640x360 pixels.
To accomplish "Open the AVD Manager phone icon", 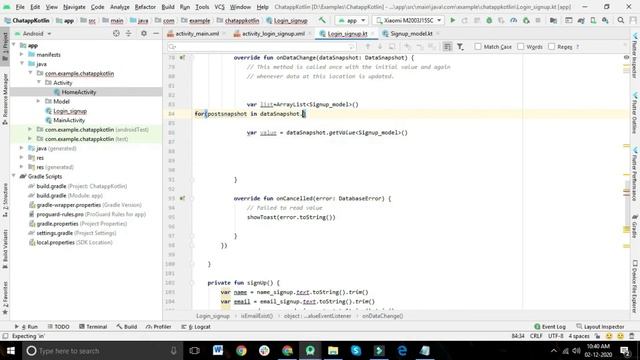I will 593,20.
